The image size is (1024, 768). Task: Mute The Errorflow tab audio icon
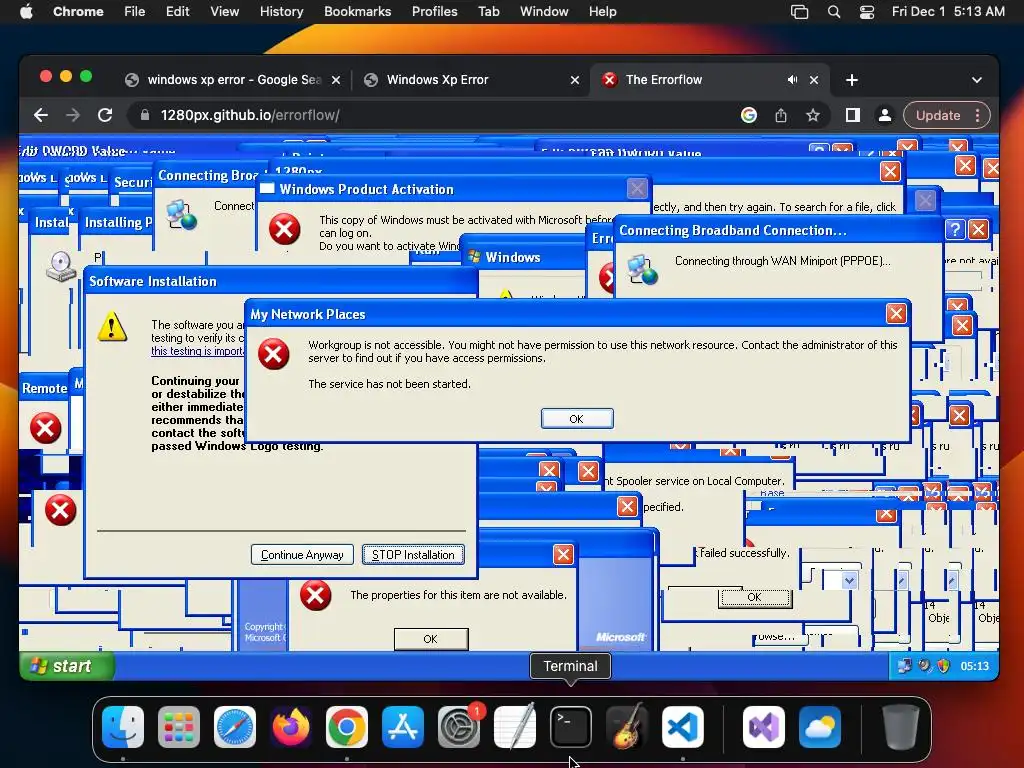click(x=792, y=80)
